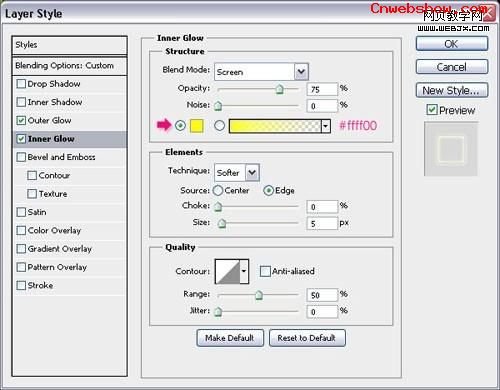The image size is (500, 390).
Task: Click the style preview thumbnail
Action: [451, 149]
